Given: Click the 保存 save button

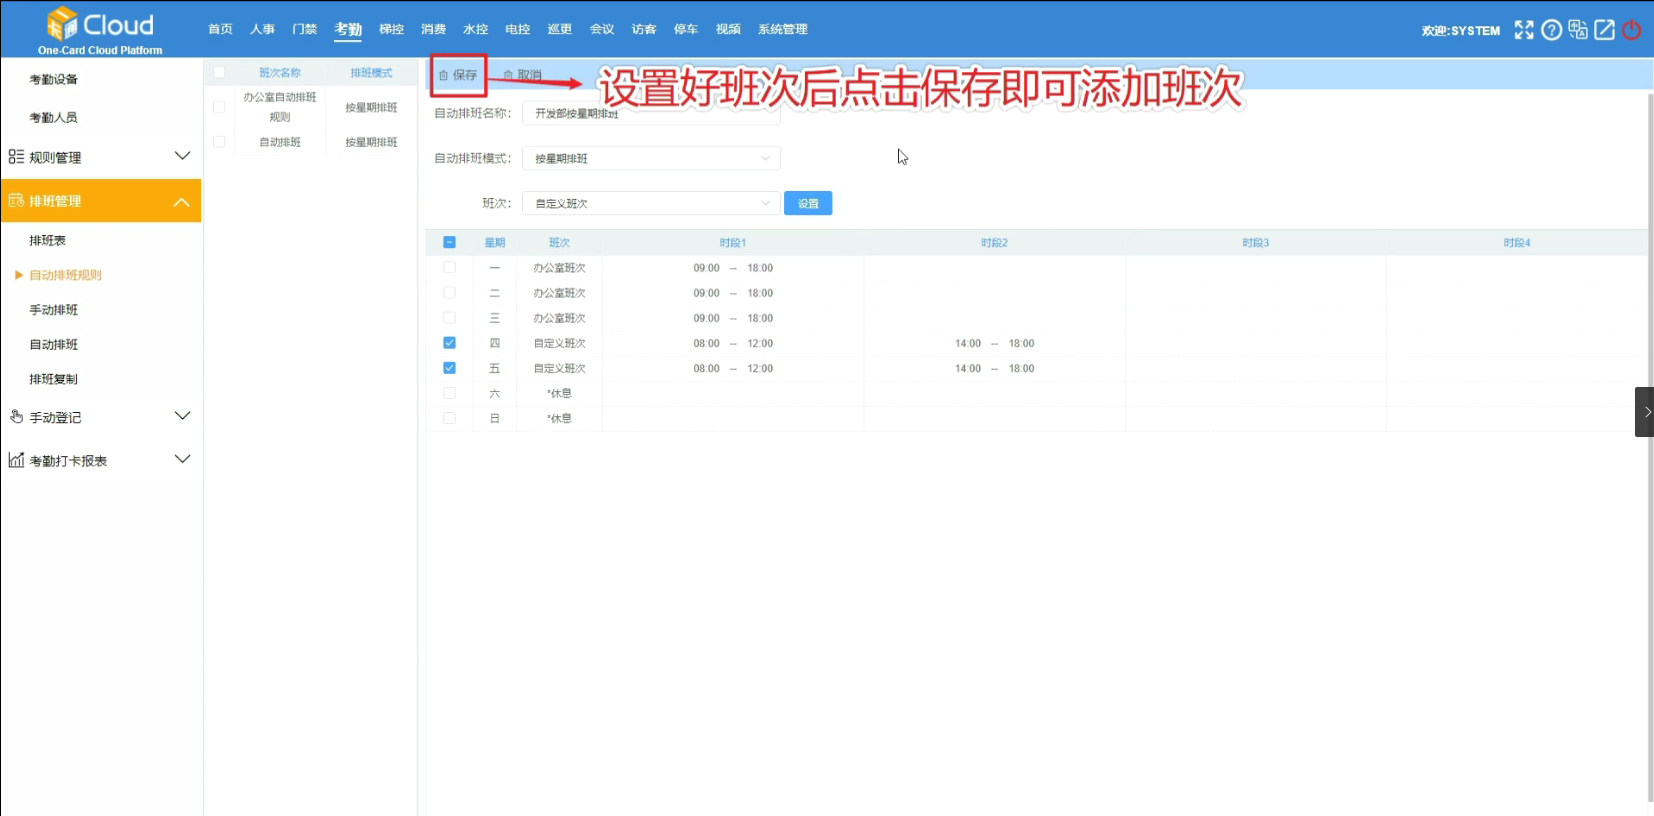Looking at the screenshot, I should [x=458, y=75].
